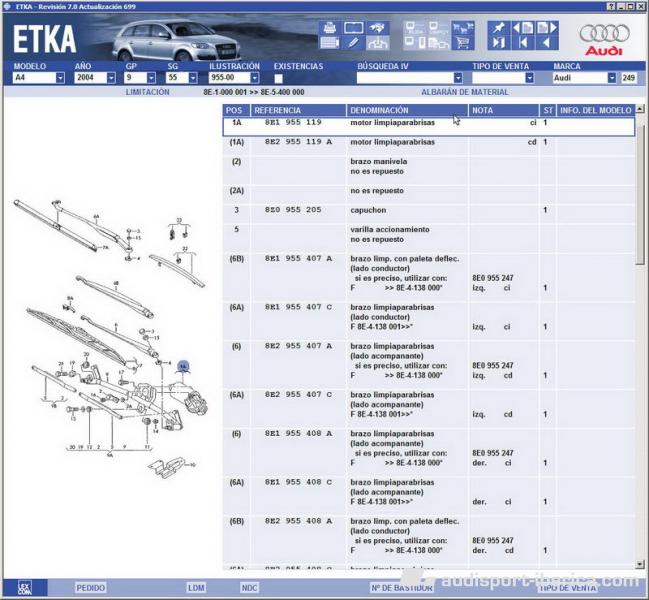The width and height of the screenshot is (649, 600).
Task: Click the (2A) 'no es repuesto' row
Action: pos(429,194)
